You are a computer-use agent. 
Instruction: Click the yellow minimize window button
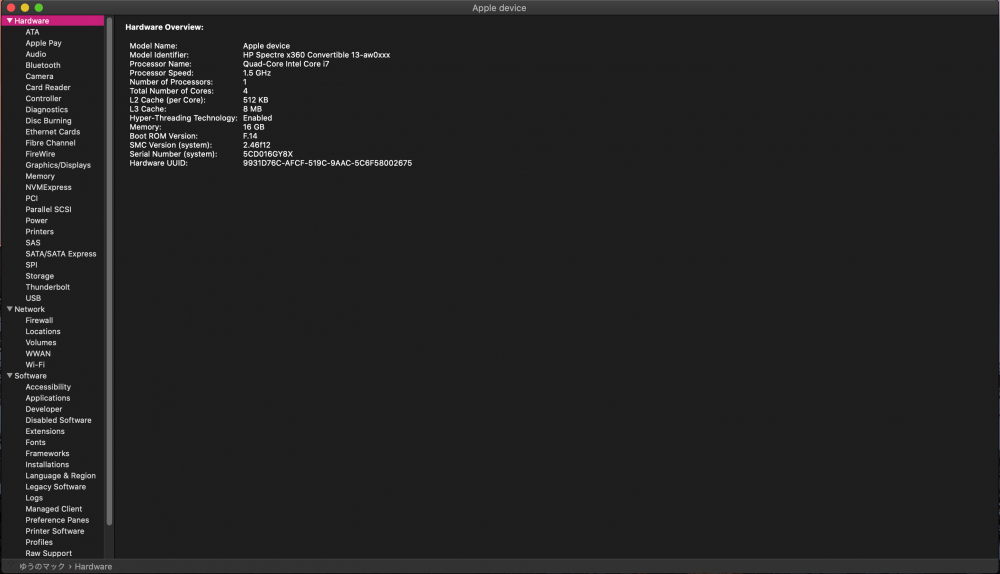[x=25, y=8]
